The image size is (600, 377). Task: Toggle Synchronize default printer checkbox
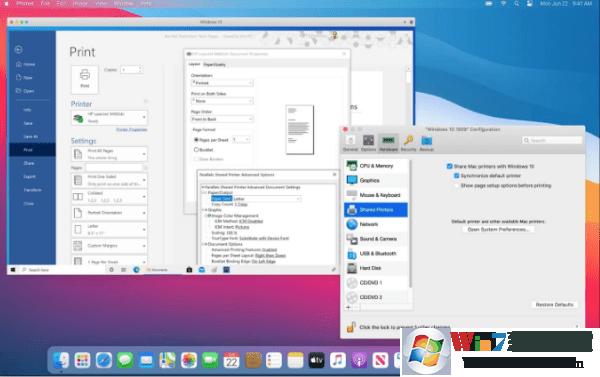coord(457,176)
